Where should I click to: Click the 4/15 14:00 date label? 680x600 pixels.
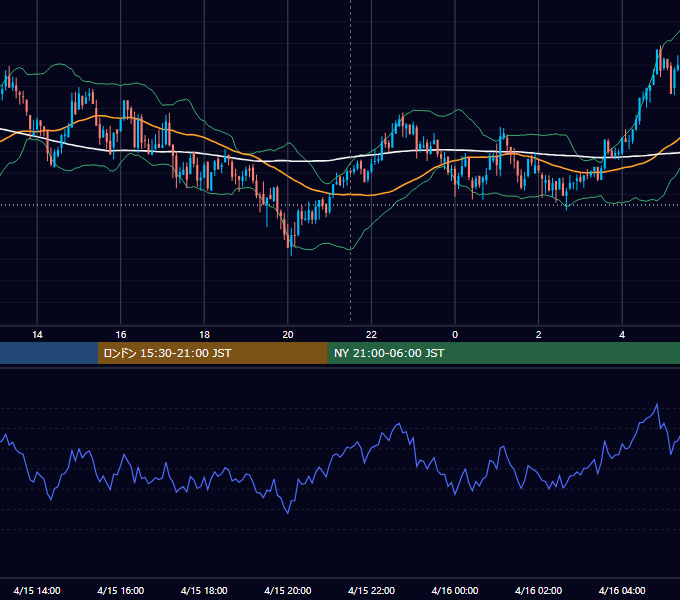click(x=37, y=590)
